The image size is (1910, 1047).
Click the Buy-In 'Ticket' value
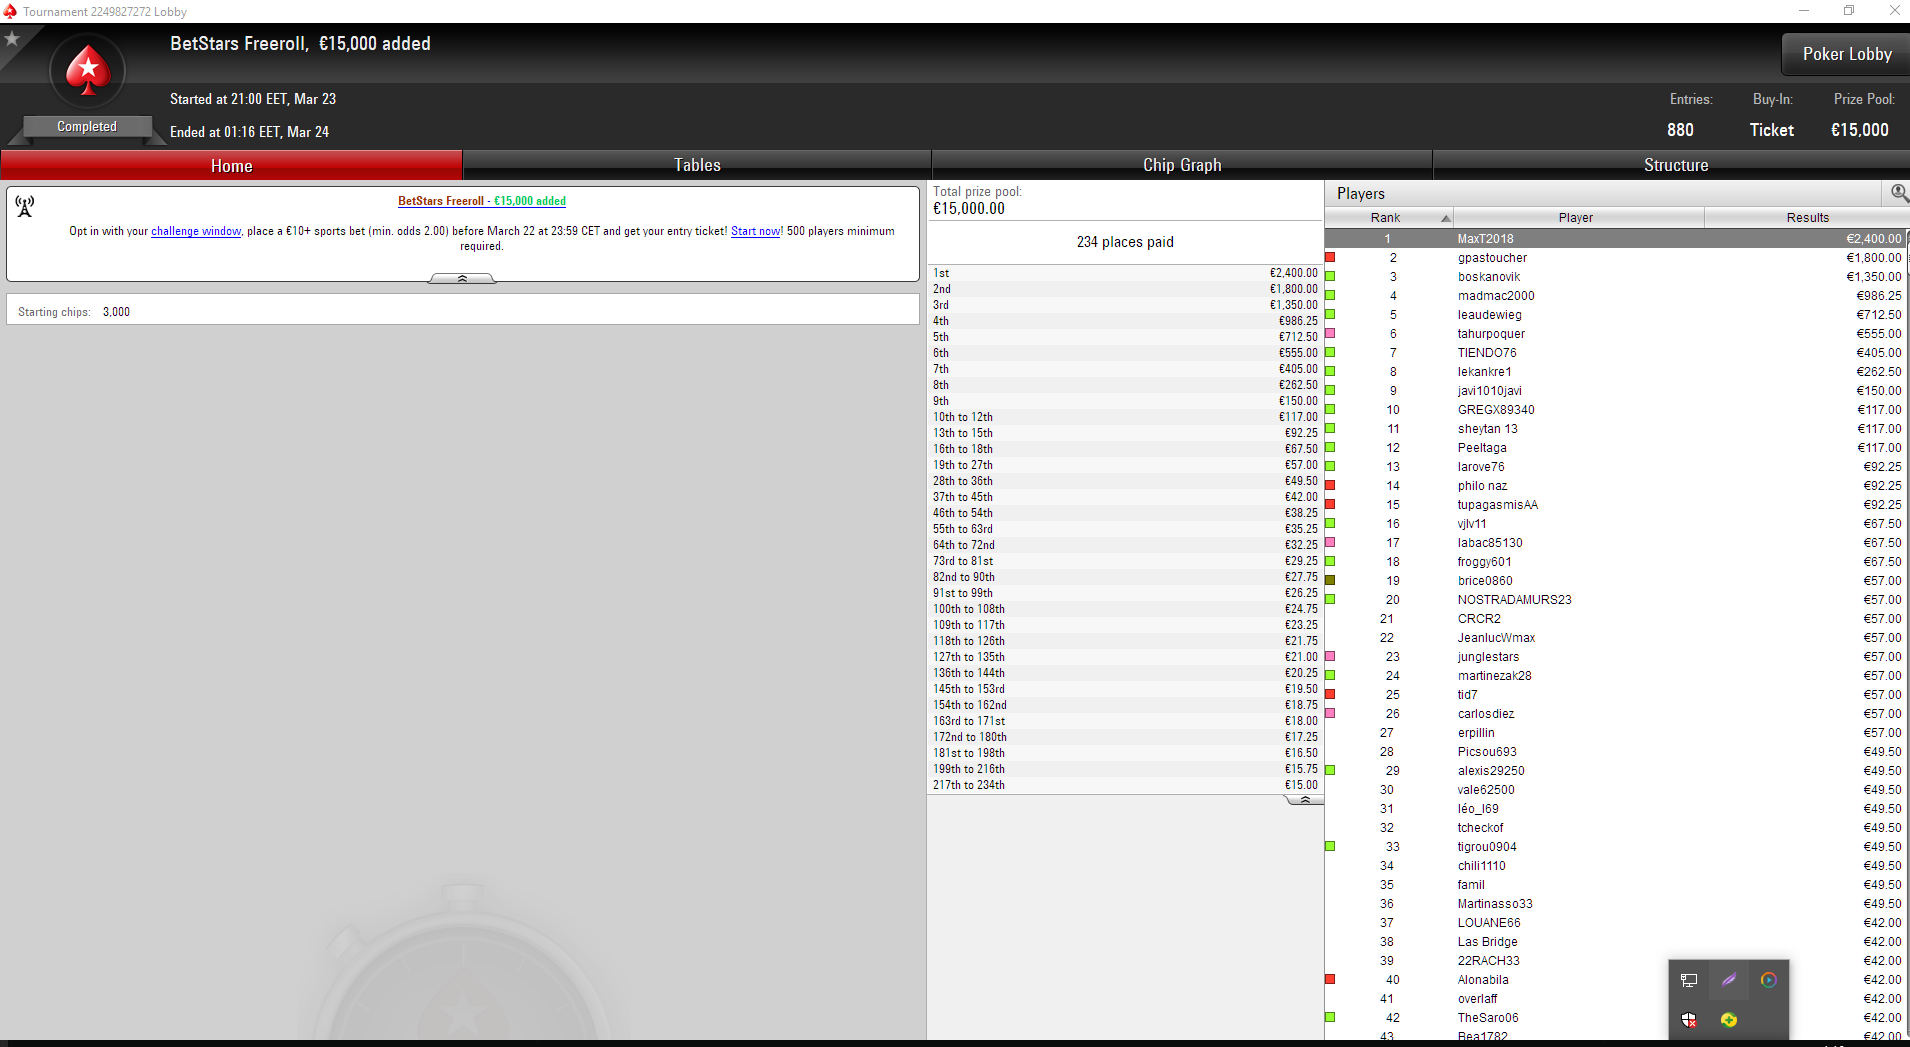tap(1771, 130)
